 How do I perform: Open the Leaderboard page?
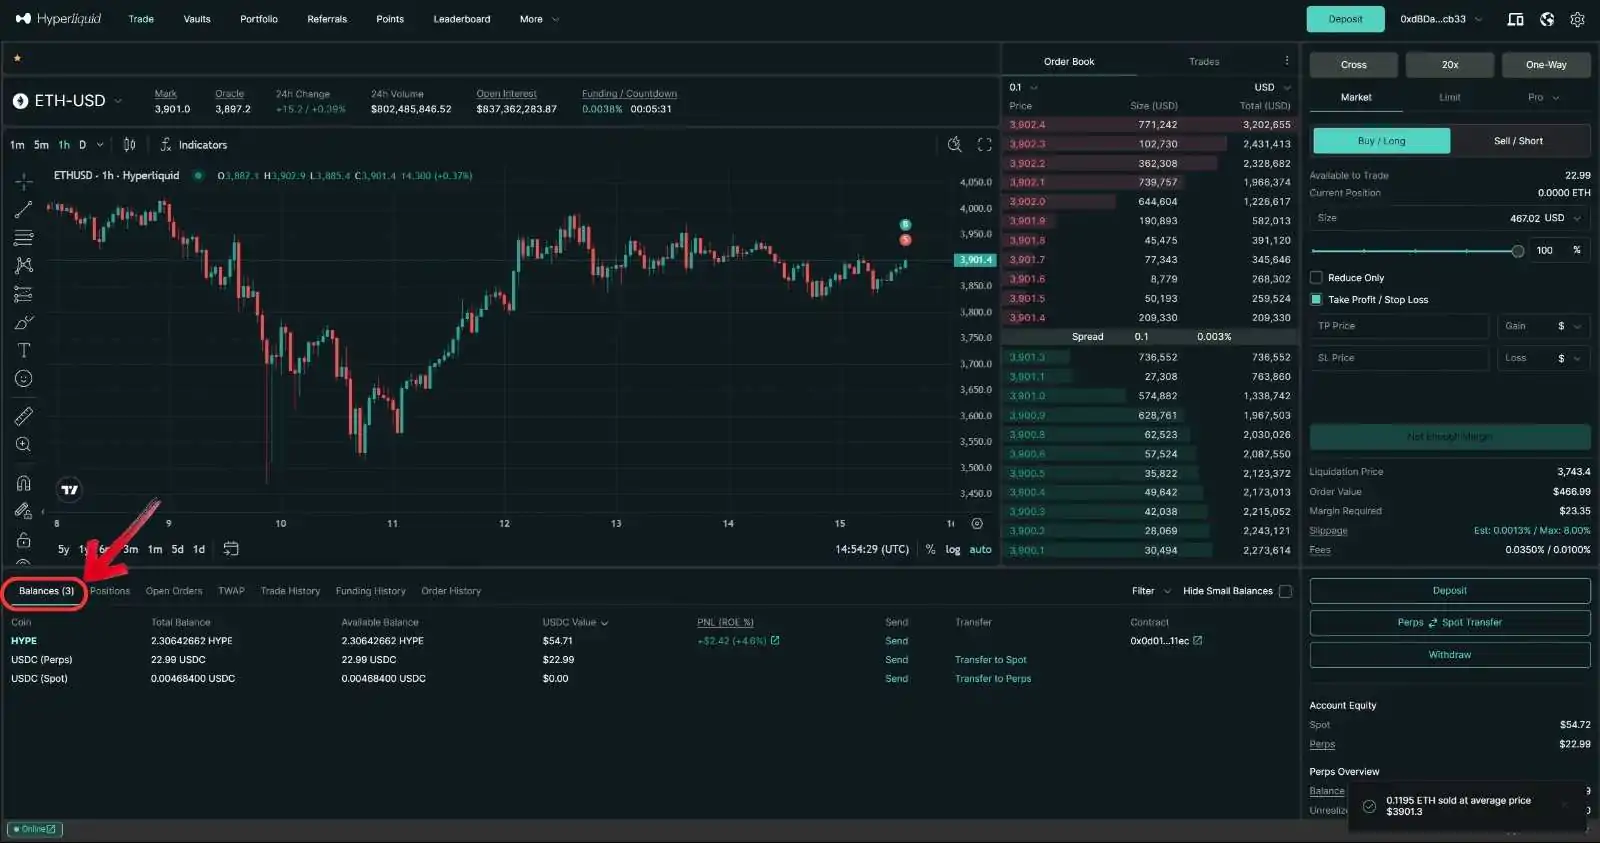point(462,19)
